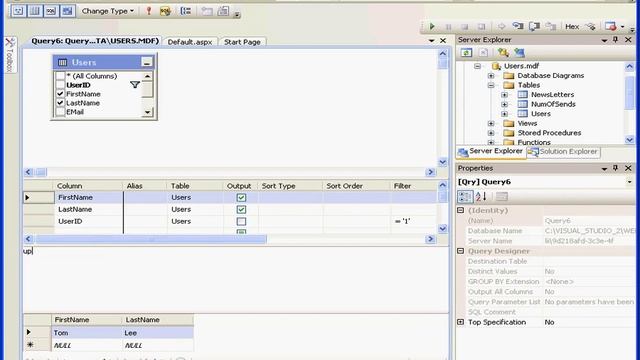640x360 pixels.
Task: Collapse the Tables folder
Action: [x=491, y=85]
